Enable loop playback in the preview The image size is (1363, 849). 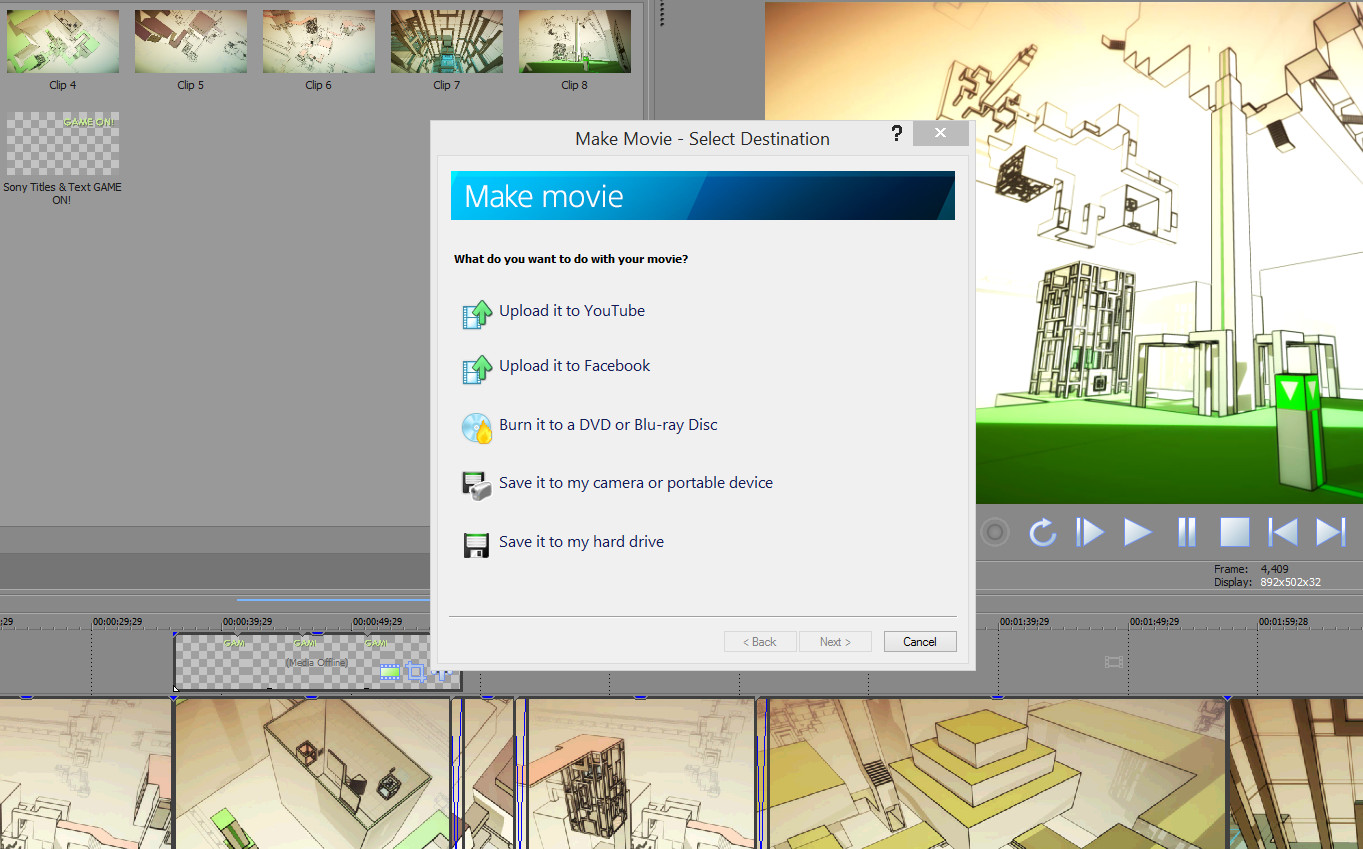coord(1042,532)
